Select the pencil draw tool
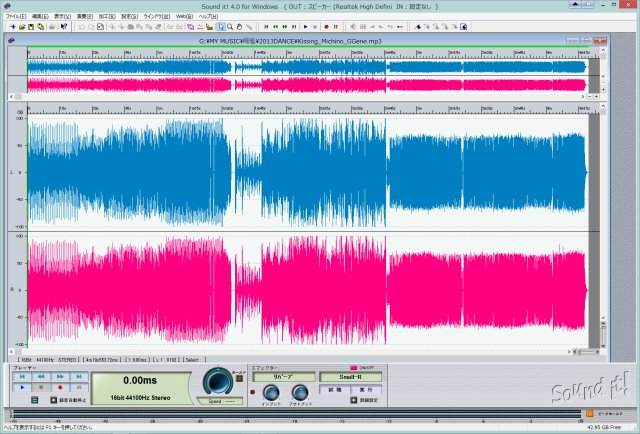The height and width of the screenshot is (434, 640). tap(249, 27)
